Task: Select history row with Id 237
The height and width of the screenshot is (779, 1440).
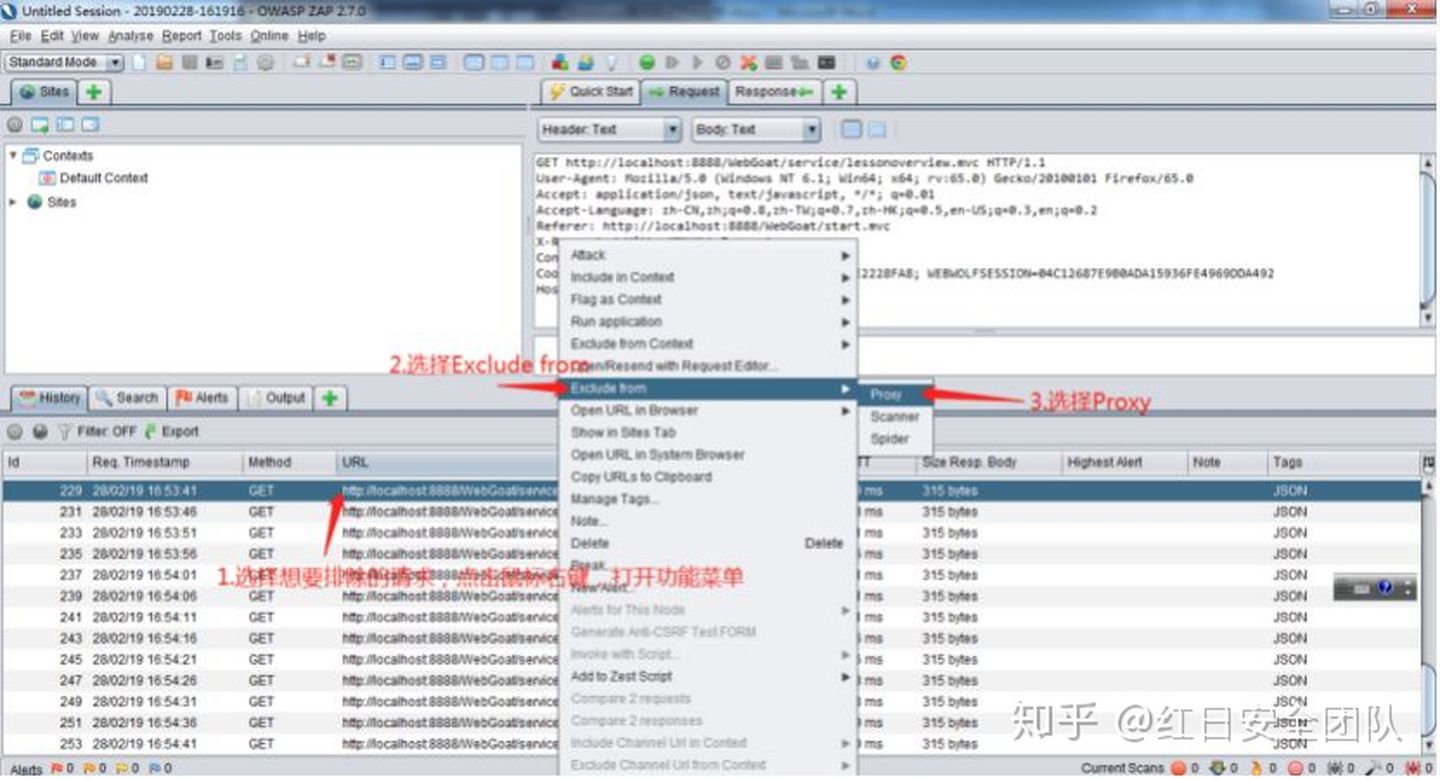Action: coord(711,575)
